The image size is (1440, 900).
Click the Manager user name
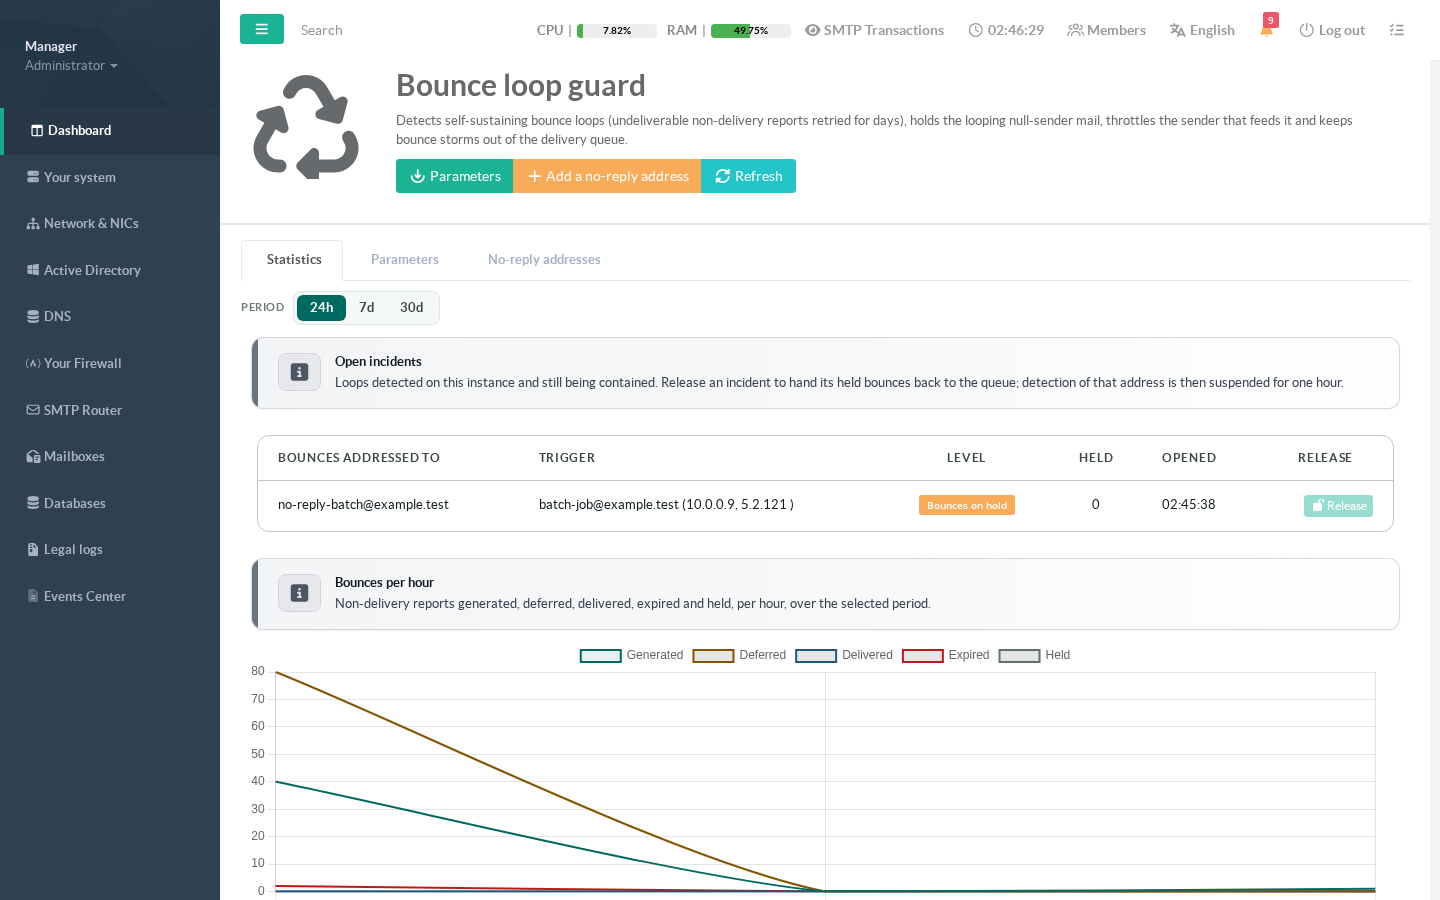pyautogui.click(x=51, y=47)
